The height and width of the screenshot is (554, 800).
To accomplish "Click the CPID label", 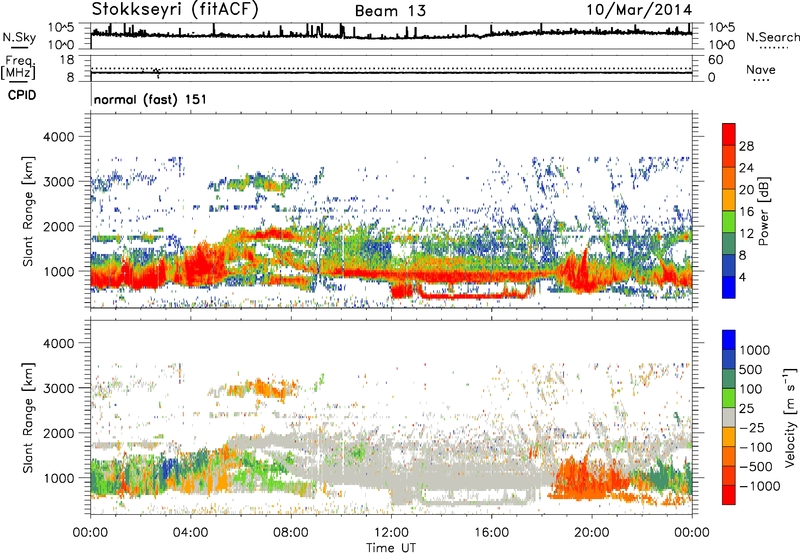I will (x=22, y=95).
